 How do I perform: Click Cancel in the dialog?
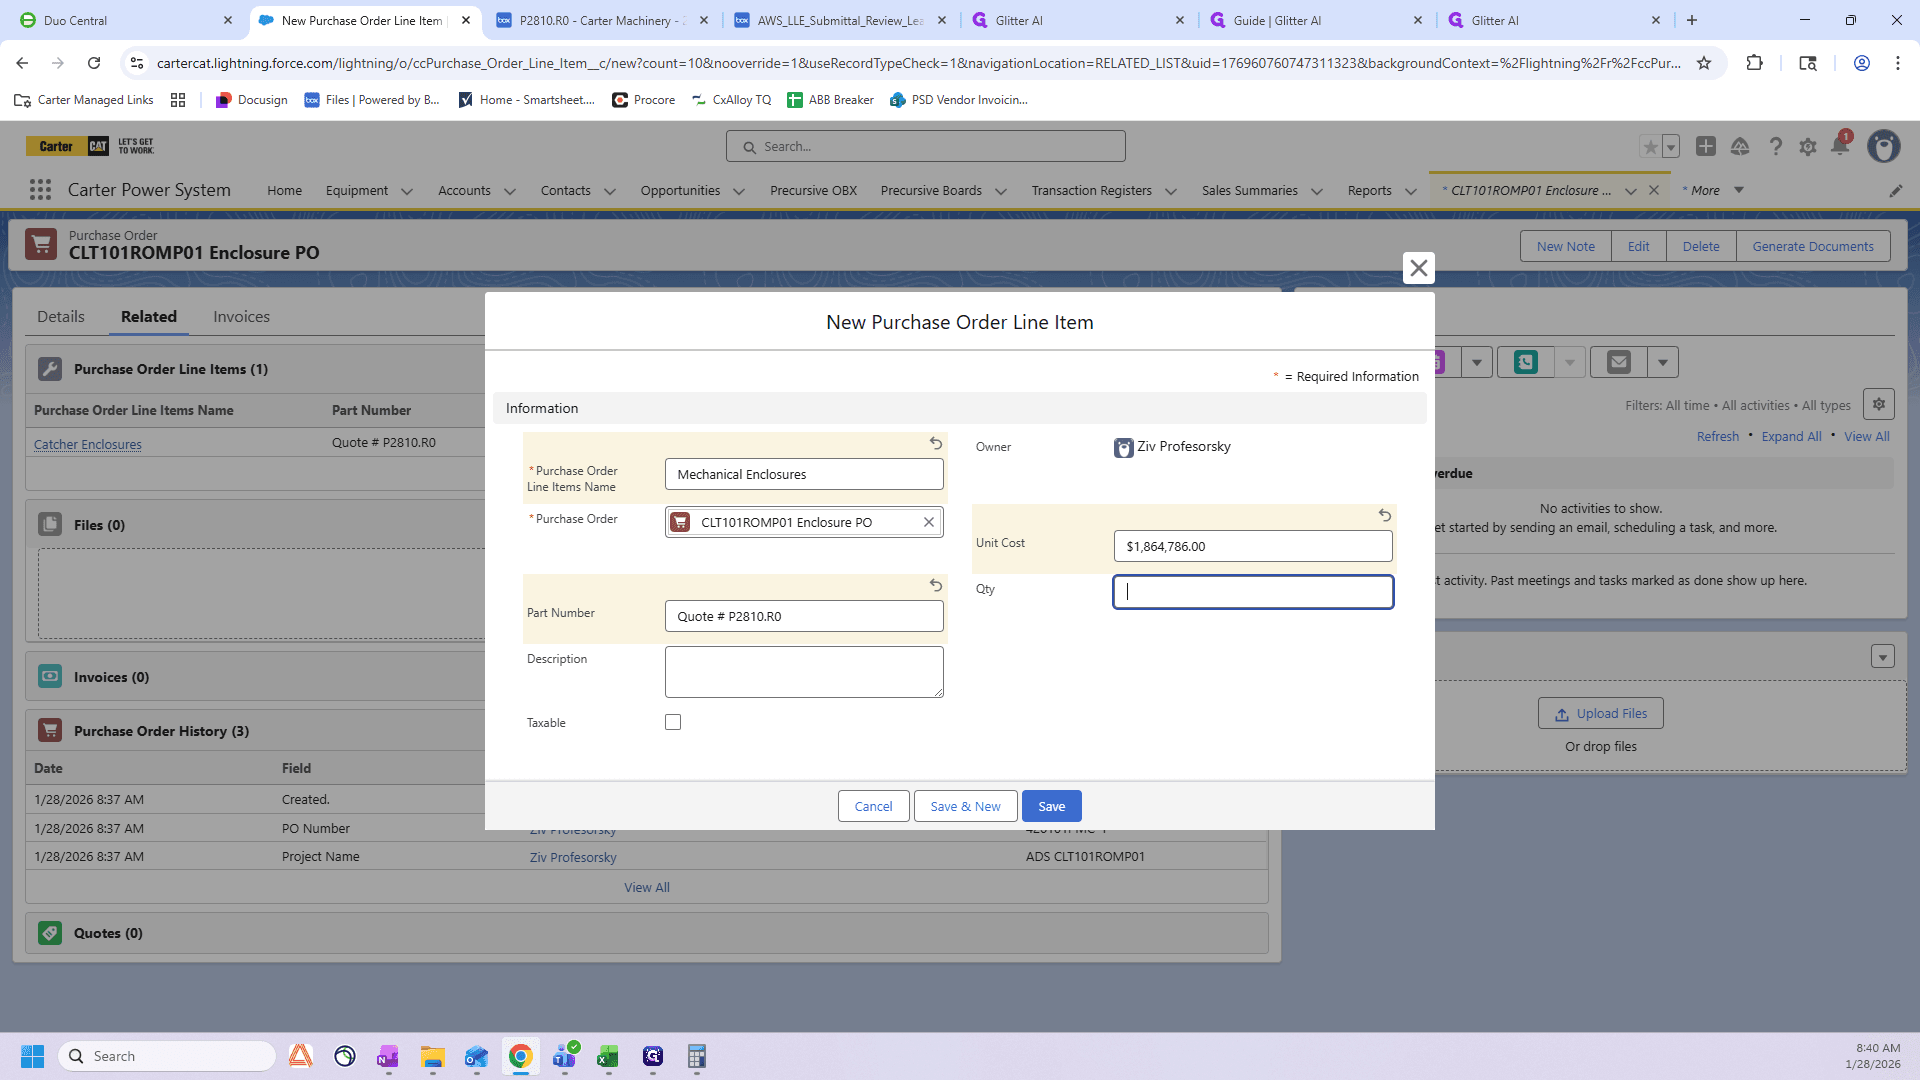coord(873,806)
